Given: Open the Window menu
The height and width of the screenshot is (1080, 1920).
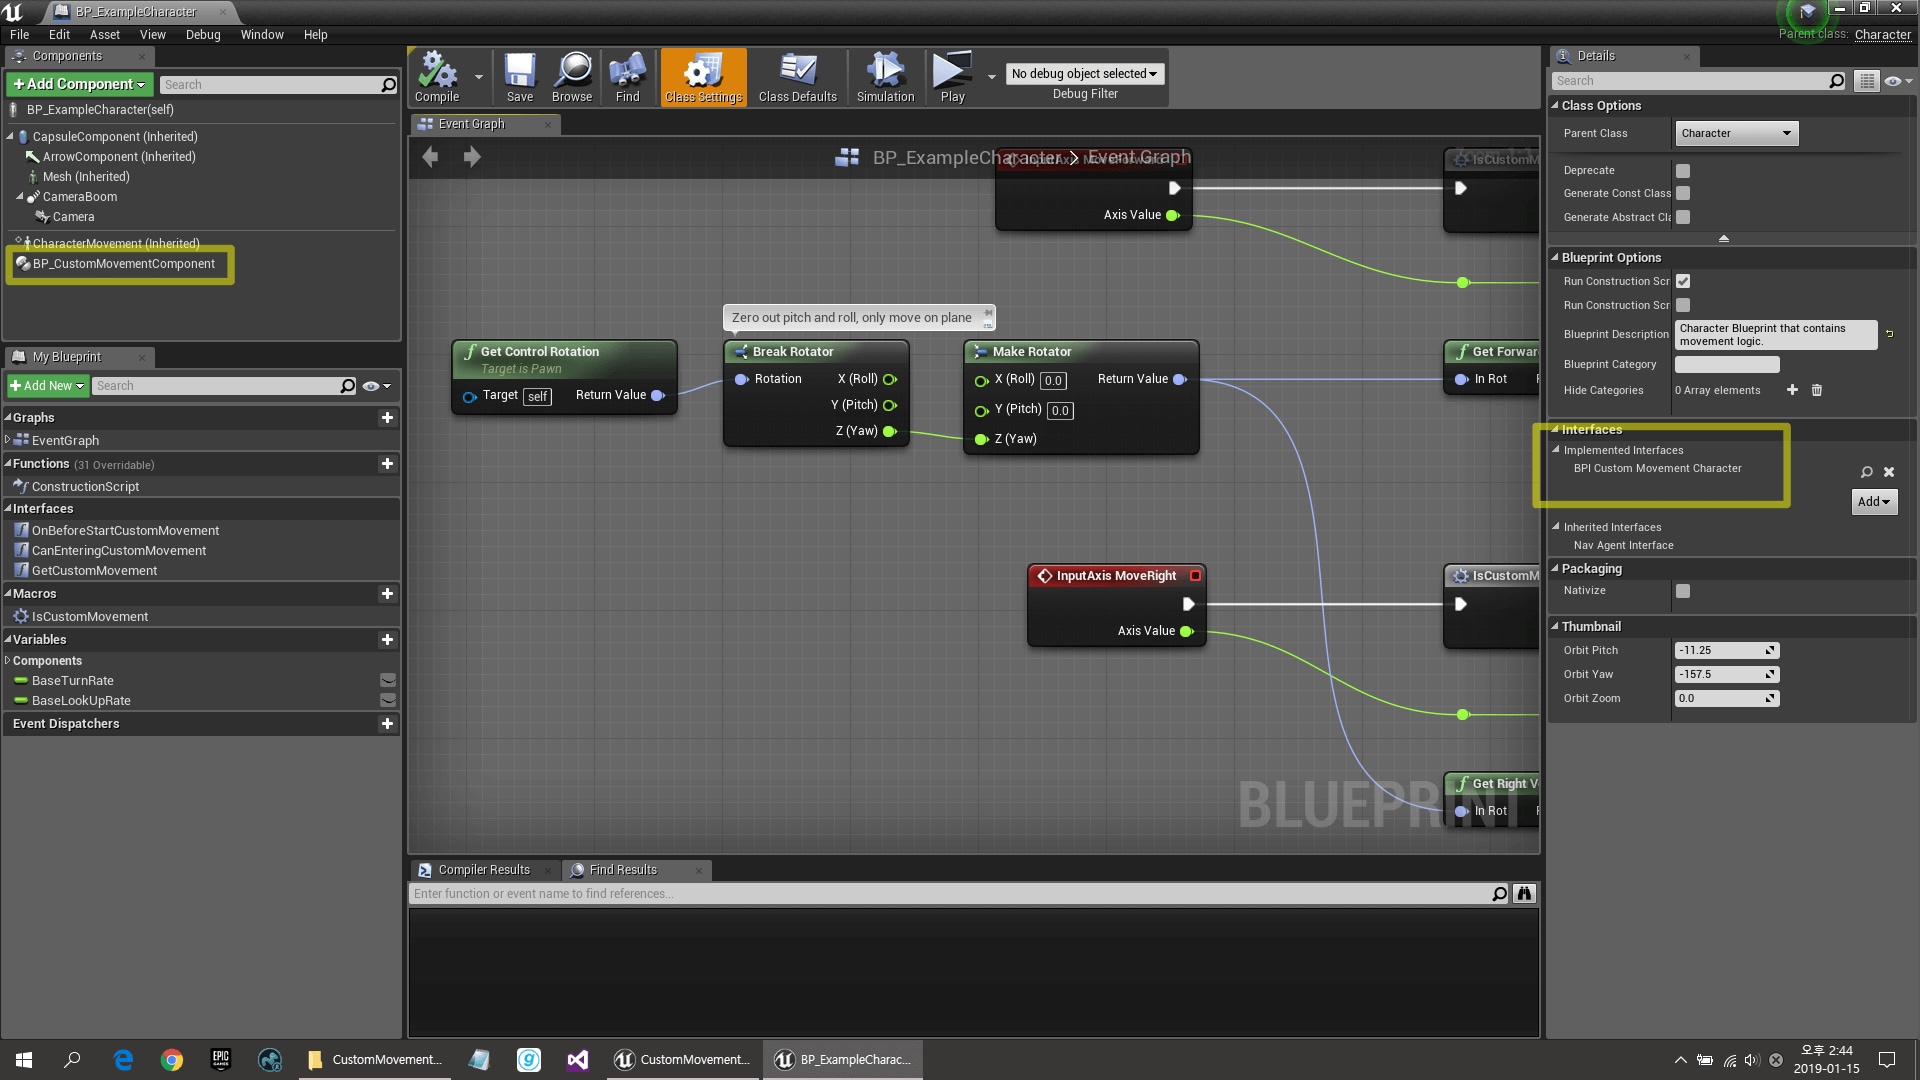Looking at the screenshot, I should pyautogui.click(x=262, y=34).
